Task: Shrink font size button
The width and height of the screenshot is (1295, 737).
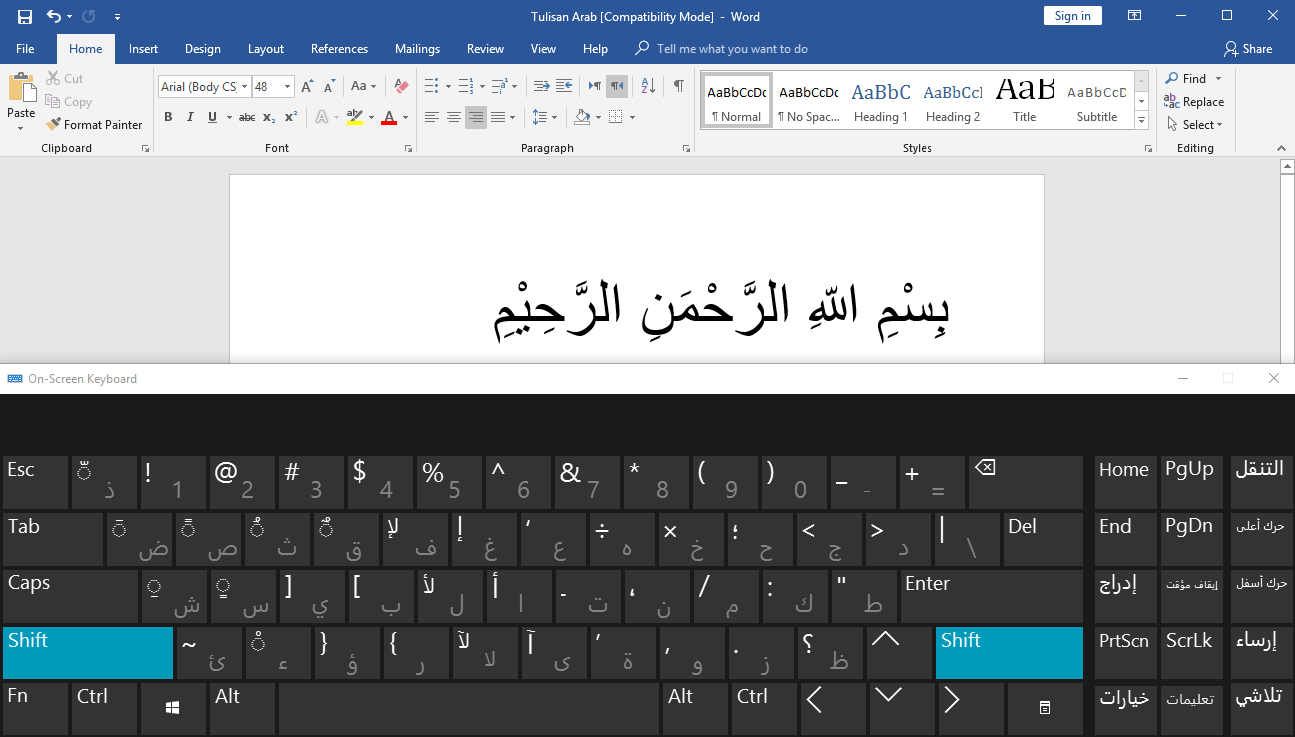Action: (x=328, y=87)
